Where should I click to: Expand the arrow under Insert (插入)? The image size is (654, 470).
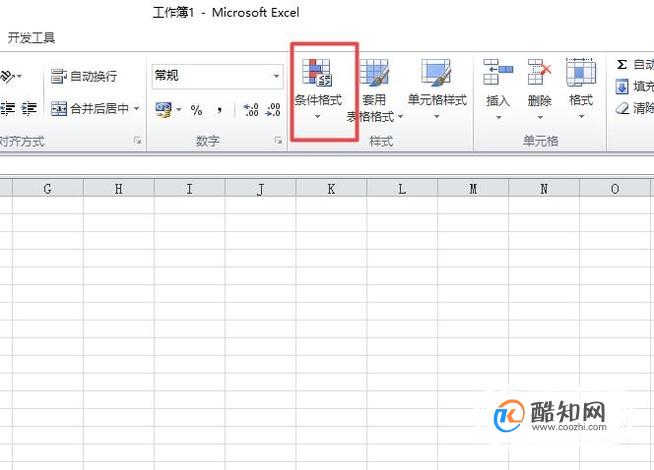[x=498, y=118]
